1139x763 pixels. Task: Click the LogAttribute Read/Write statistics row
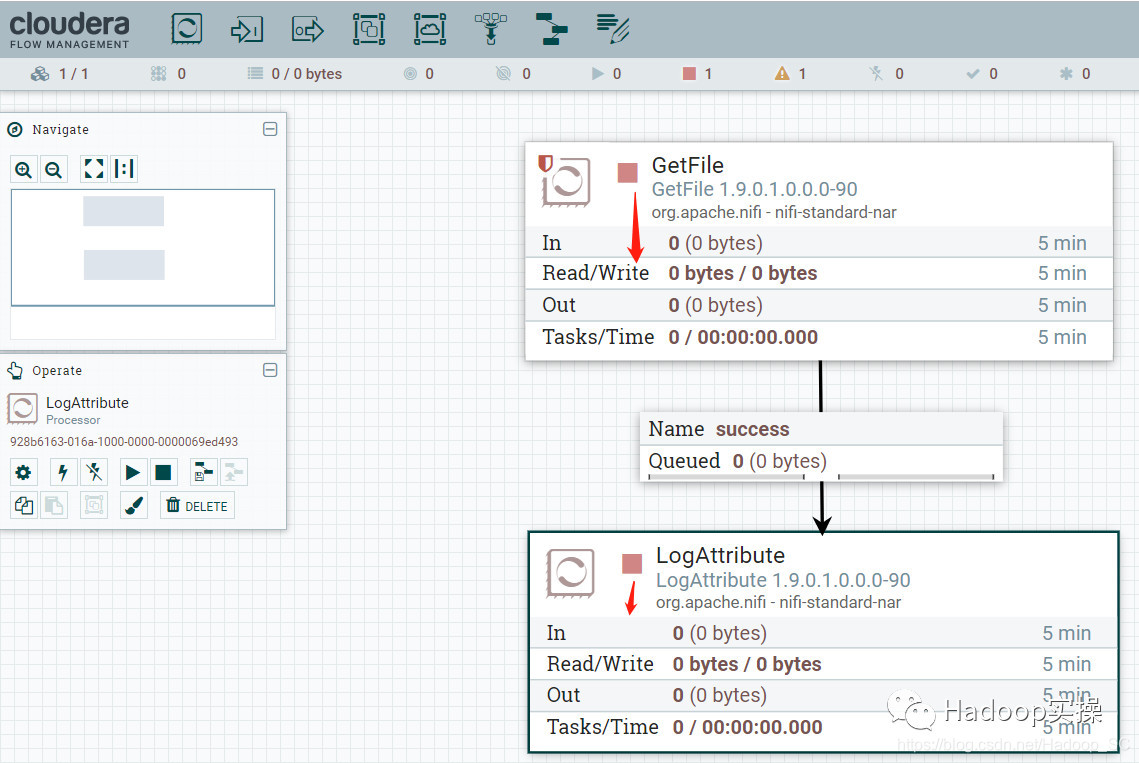pos(823,664)
